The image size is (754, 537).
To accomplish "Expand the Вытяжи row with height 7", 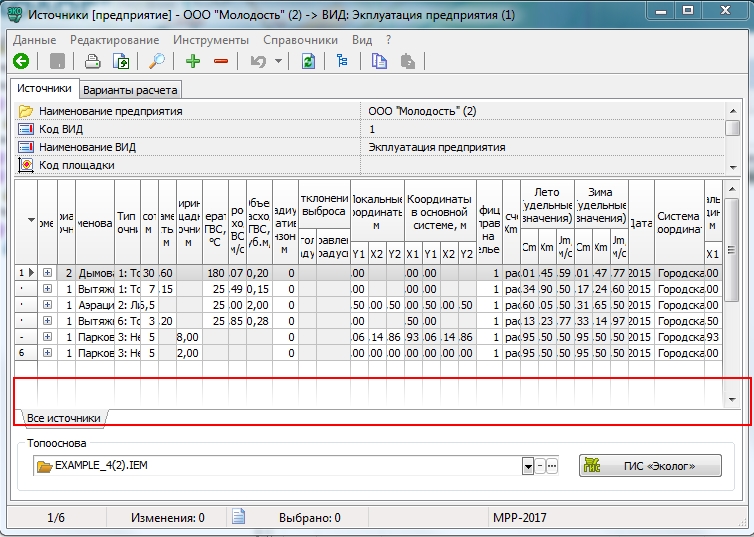I will tap(47, 288).
